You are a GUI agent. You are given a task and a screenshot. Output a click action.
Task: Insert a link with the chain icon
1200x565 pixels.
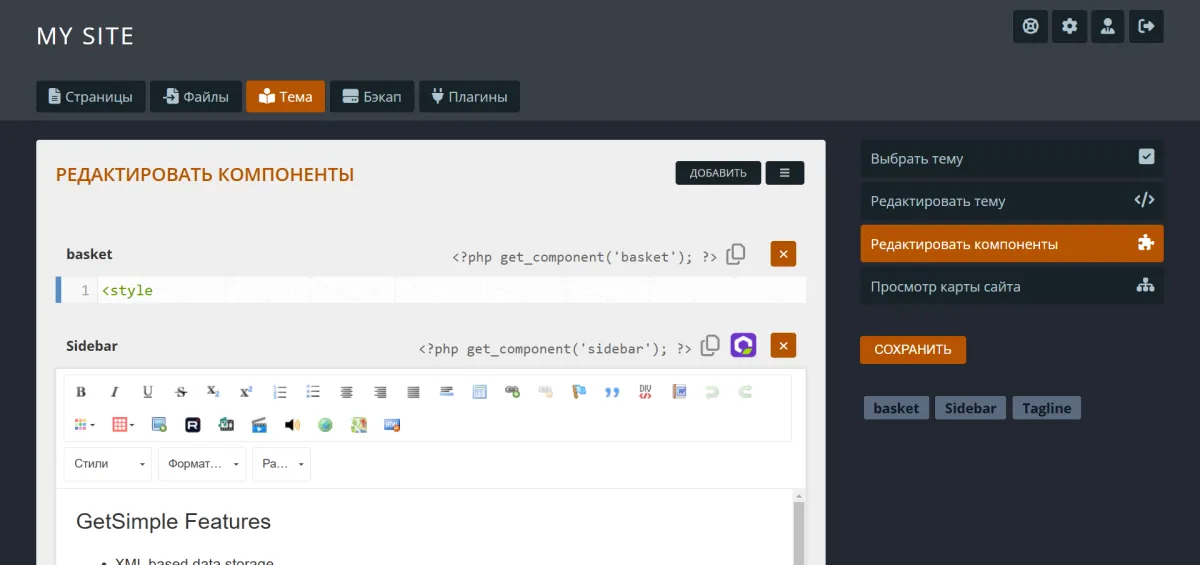pyautogui.click(x=512, y=392)
